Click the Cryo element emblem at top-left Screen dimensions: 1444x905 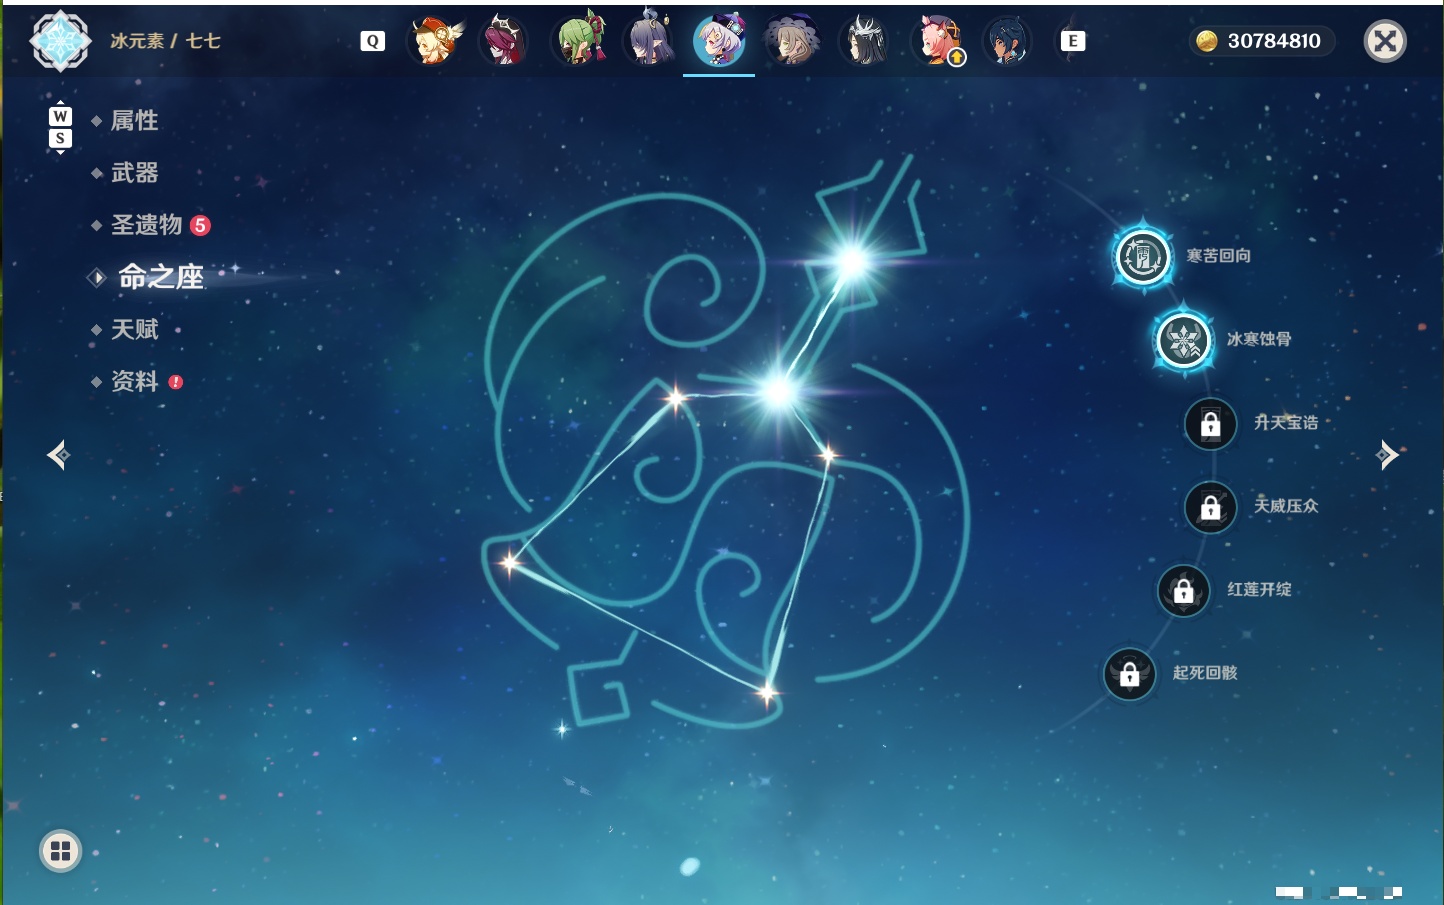pyautogui.click(x=60, y=41)
